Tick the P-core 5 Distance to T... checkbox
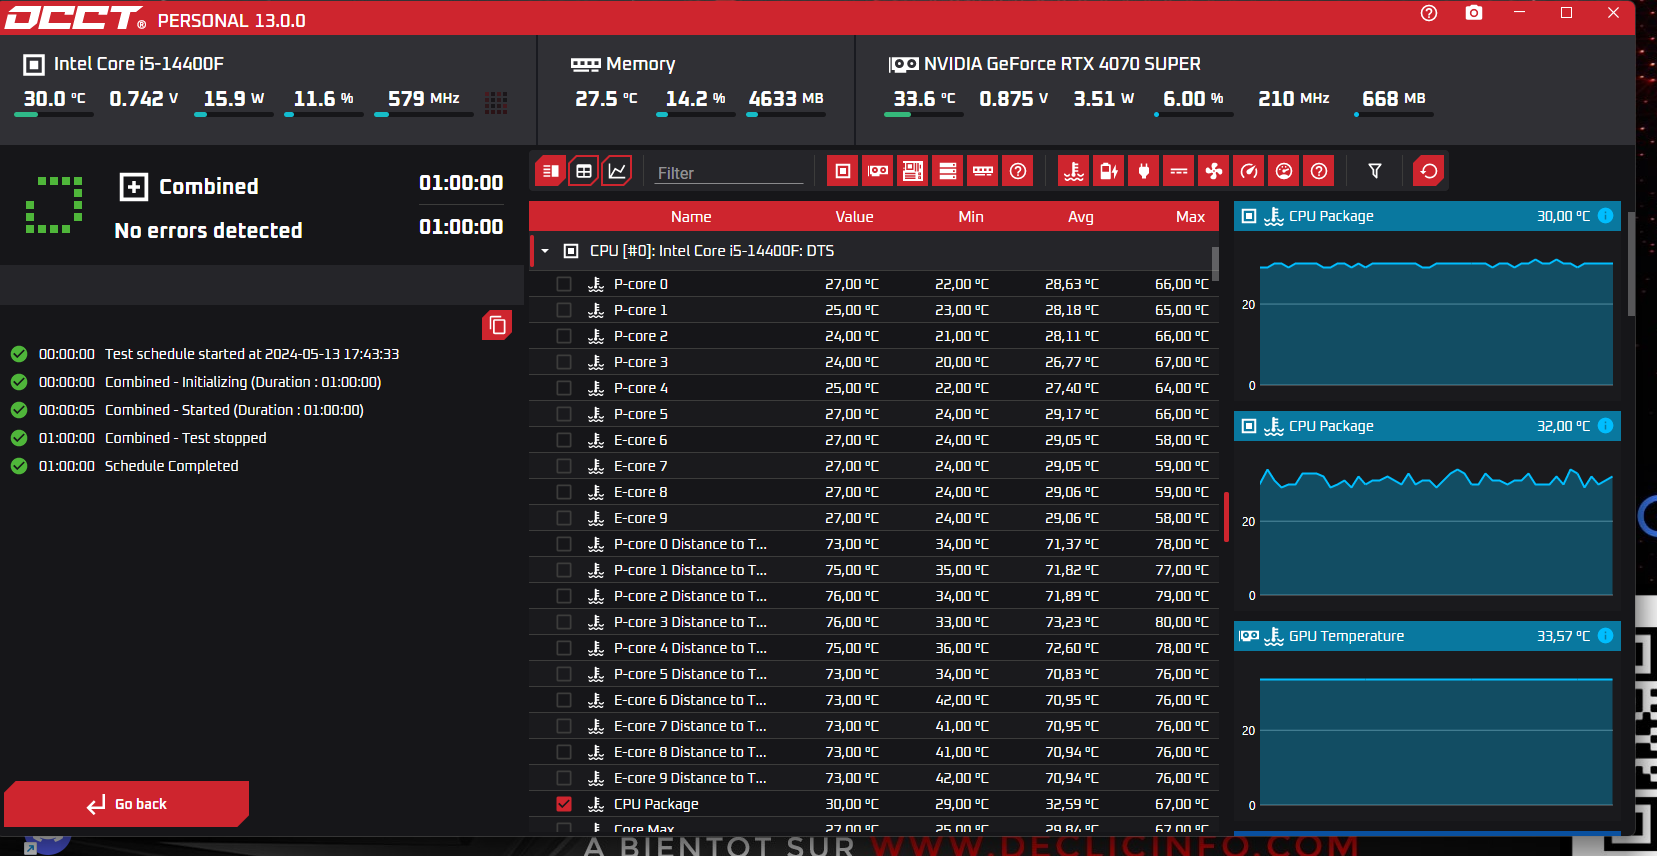 pos(564,674)
